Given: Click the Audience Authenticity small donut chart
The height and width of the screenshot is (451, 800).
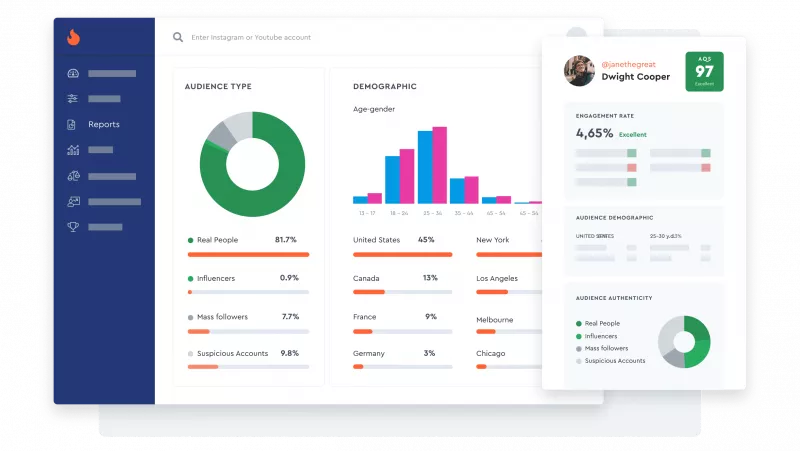Looking at the screenshot, I should [x=684, y=342].
